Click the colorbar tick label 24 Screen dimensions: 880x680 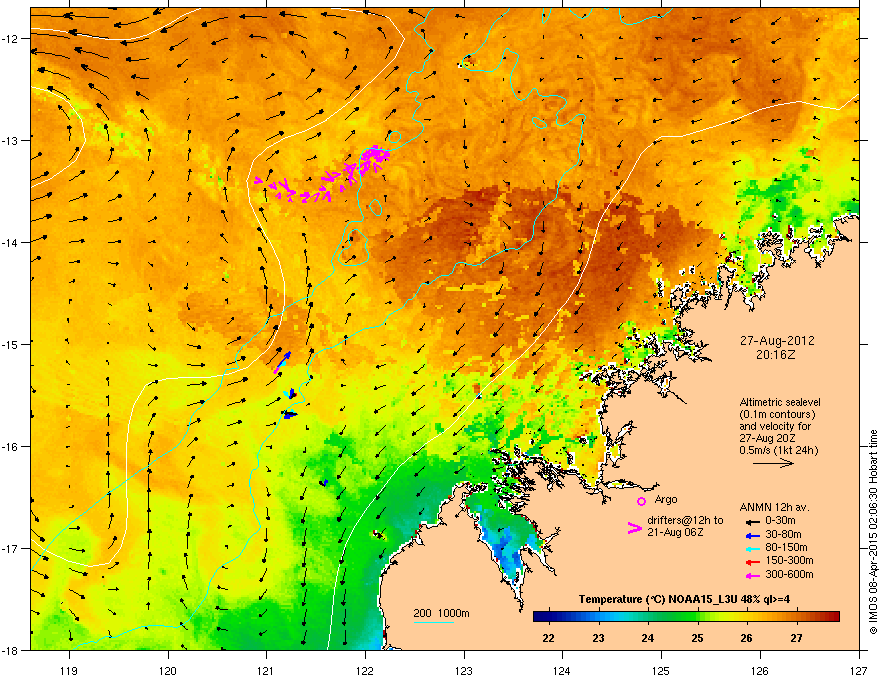pos(648,638)
